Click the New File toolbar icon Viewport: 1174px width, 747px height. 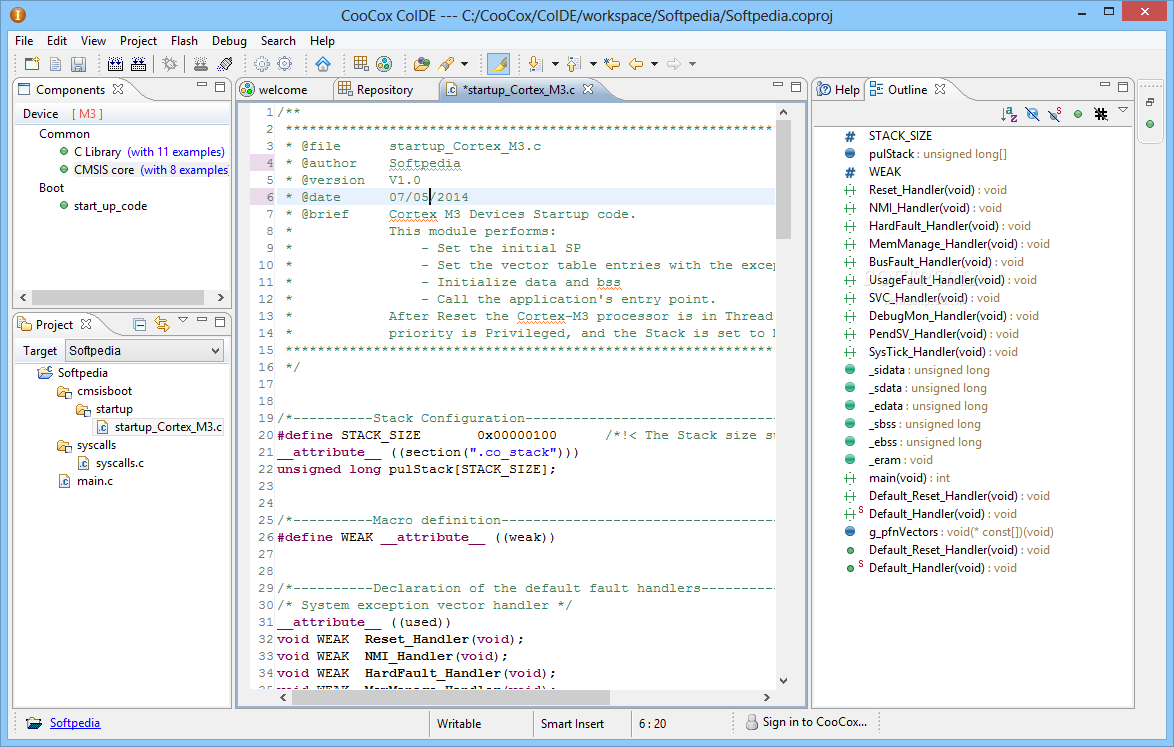[55, 64]
